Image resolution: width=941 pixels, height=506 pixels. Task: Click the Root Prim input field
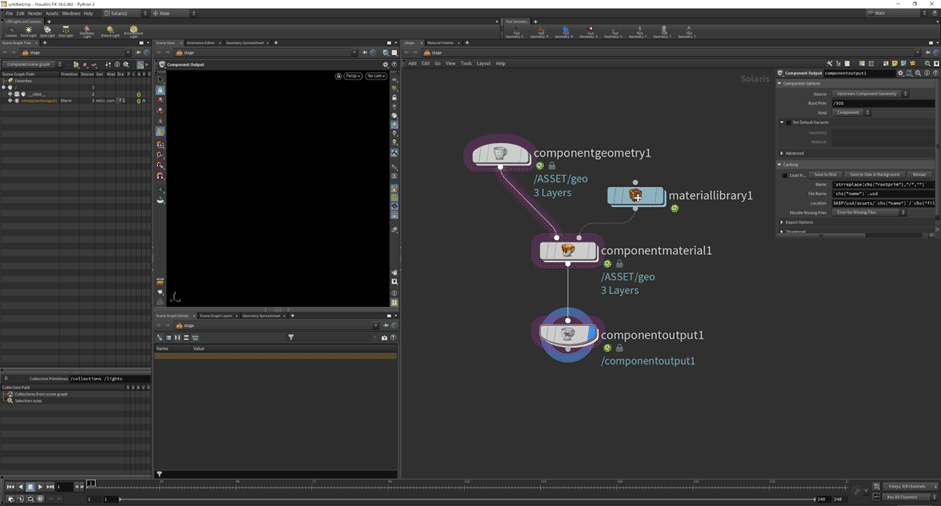coord(882,103)
